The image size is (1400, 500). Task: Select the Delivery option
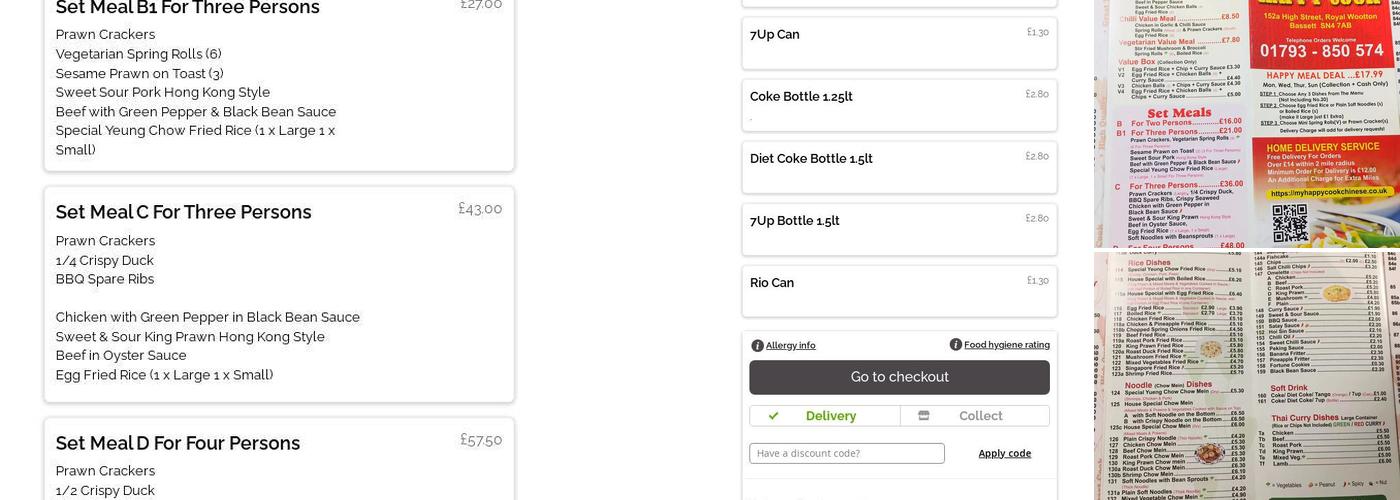click(825, 416)
